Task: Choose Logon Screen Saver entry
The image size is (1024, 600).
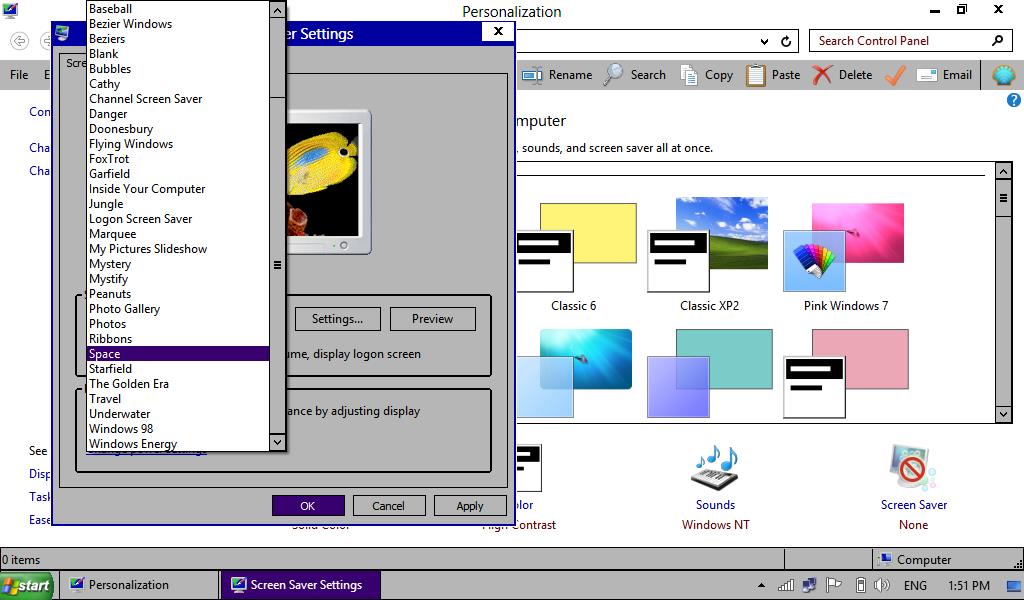Action: pyautogui.click(x=178, y=219)
